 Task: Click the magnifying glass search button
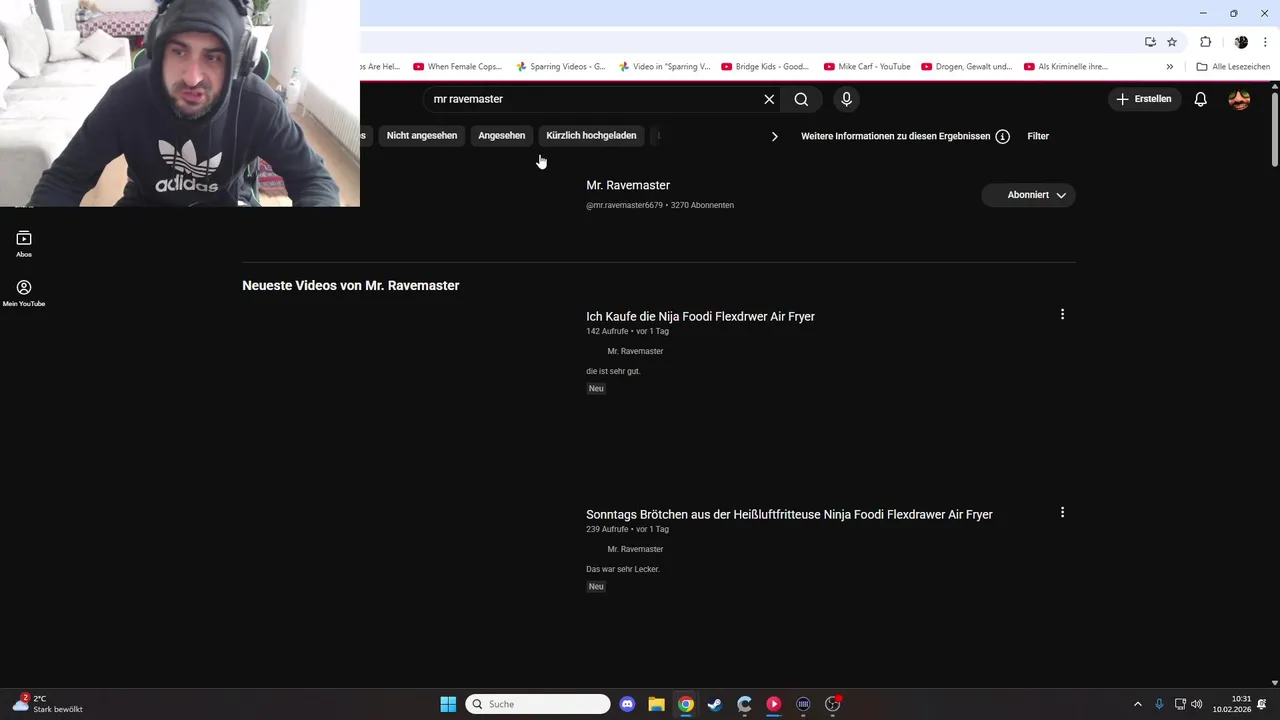pos(801,99)
